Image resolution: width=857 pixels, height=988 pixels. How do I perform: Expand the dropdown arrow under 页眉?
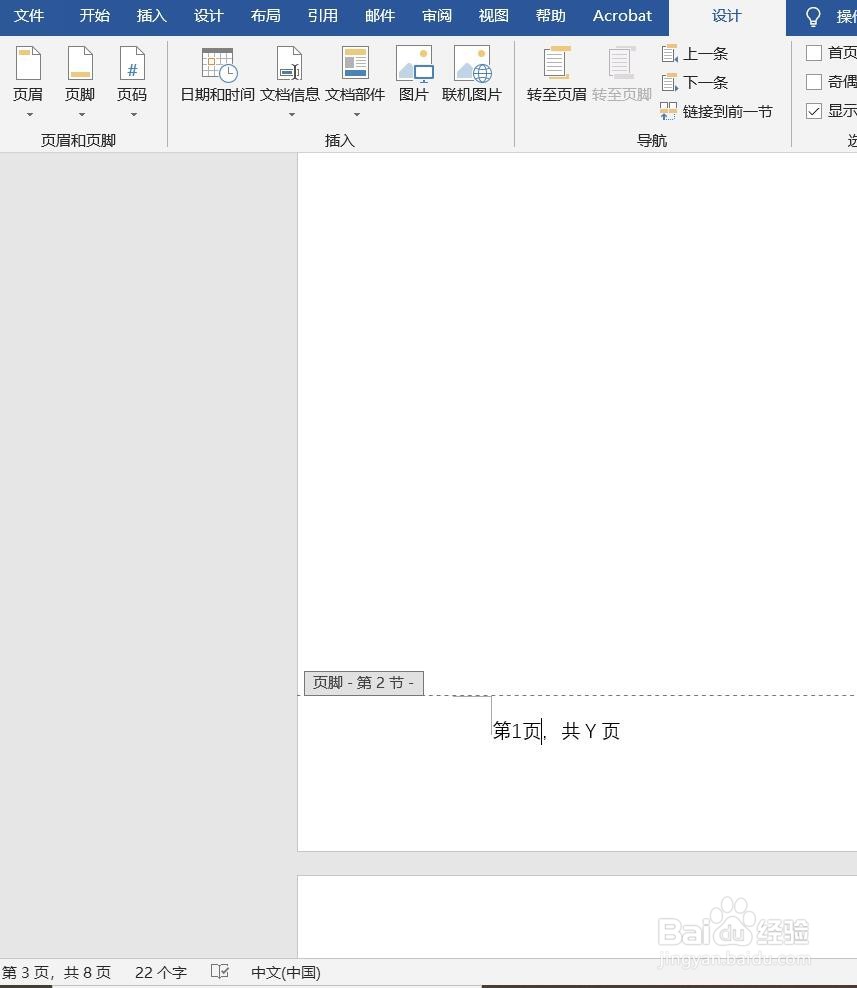(x=29, y=115)
